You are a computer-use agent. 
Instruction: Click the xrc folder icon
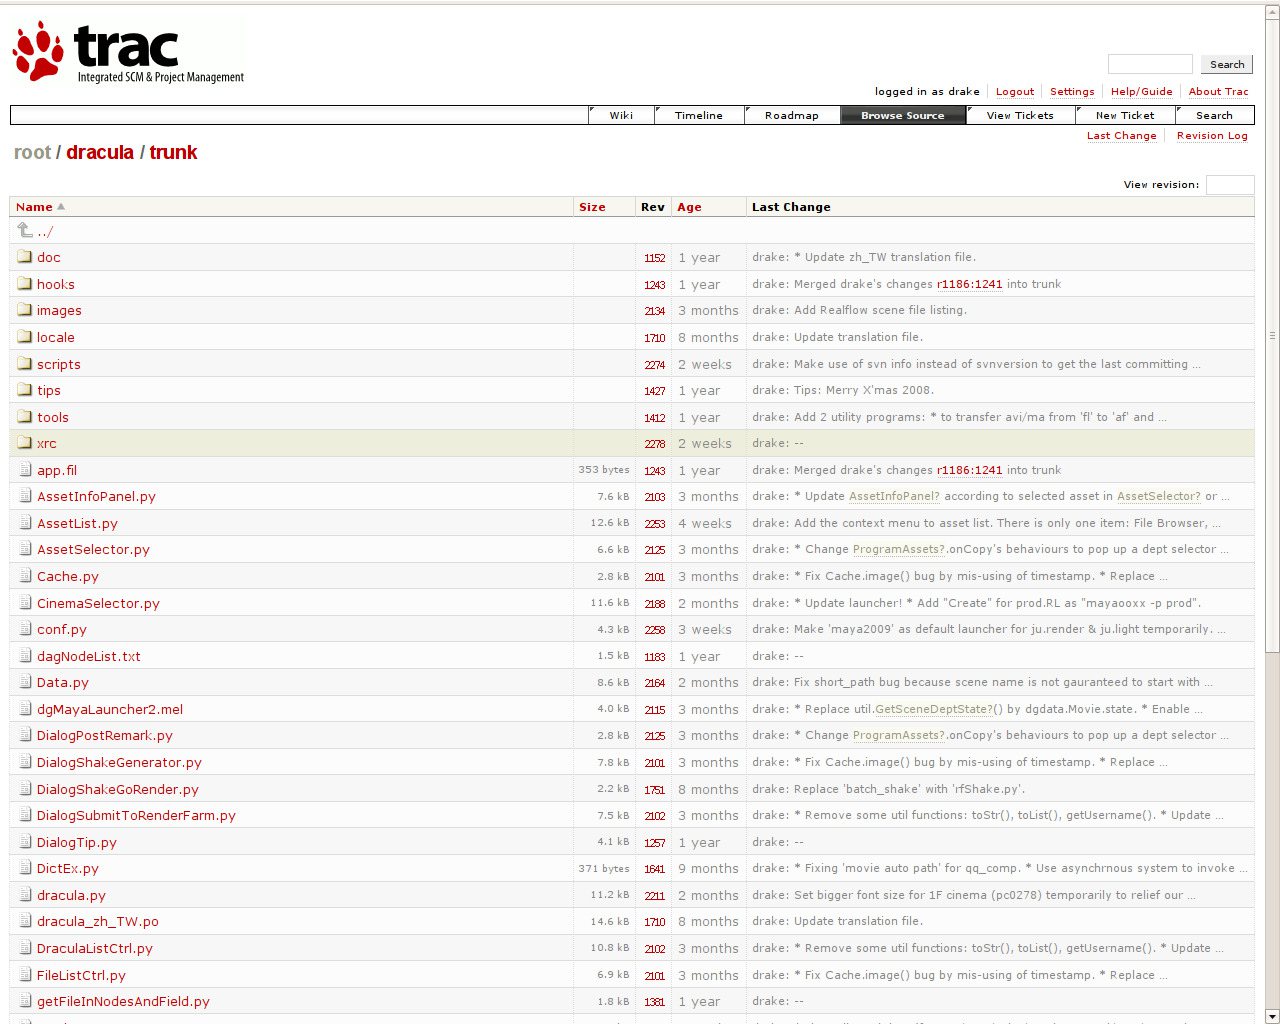click(x=25, y=443)
